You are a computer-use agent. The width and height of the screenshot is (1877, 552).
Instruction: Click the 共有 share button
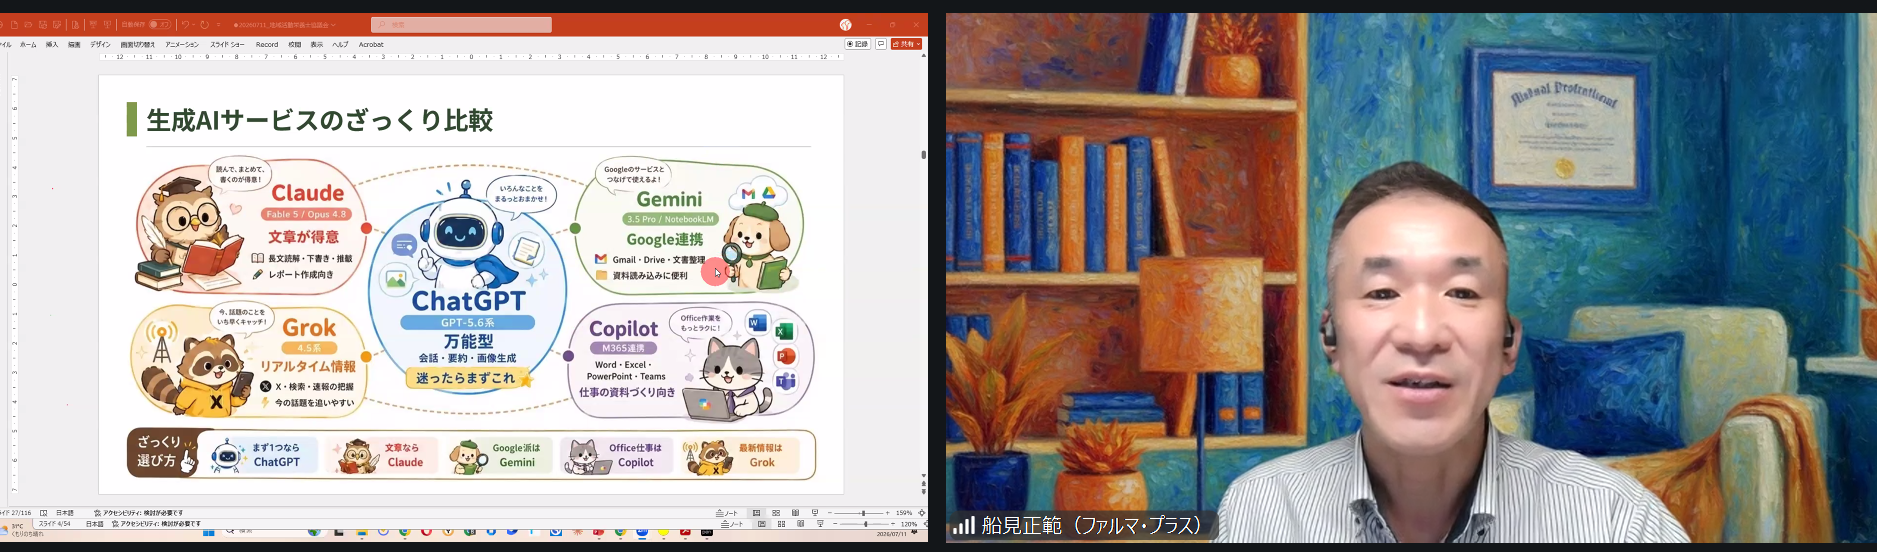(x=907, y=44)
